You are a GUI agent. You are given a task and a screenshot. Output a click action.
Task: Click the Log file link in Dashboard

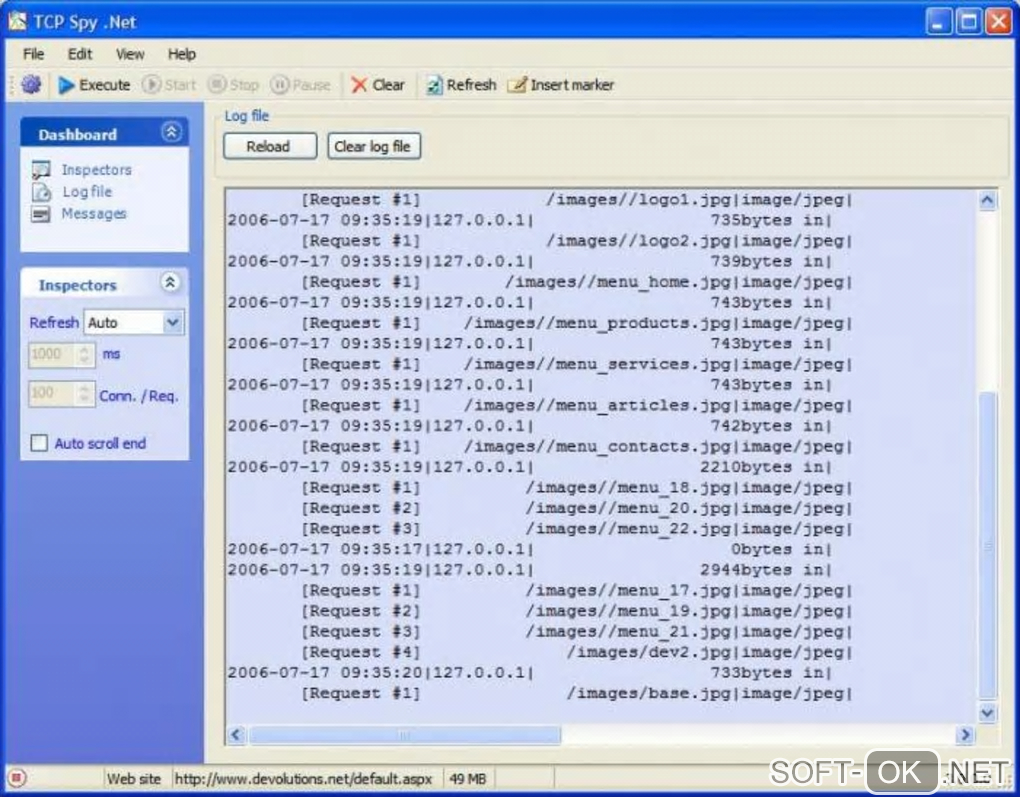pyautogui.click(x=87, y=191)
